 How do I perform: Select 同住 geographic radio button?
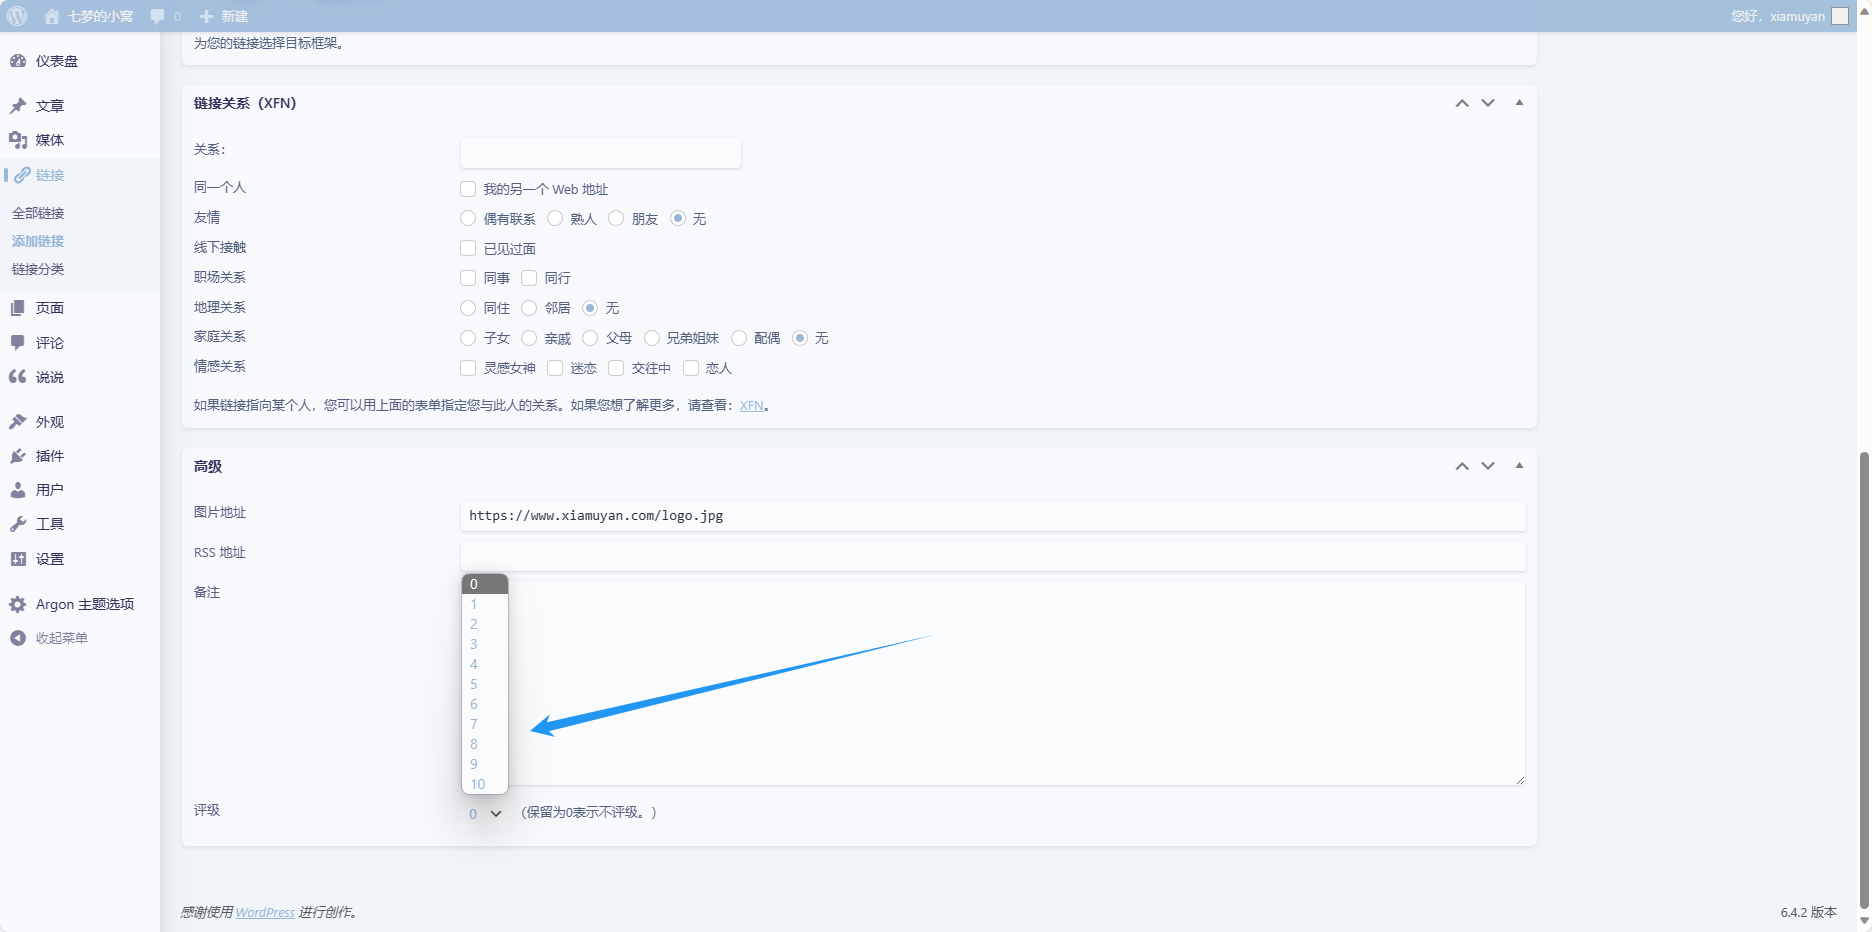coord(468,308)
